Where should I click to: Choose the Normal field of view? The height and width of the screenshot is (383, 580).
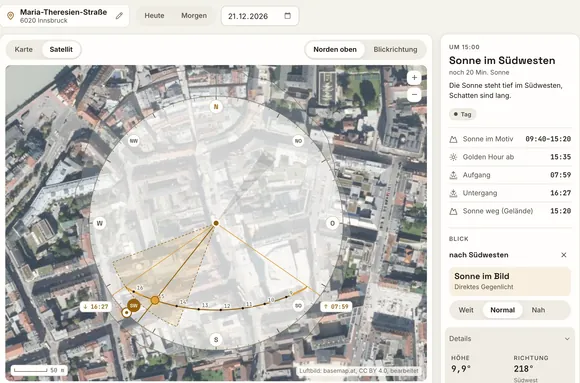(x=502, y=310)
